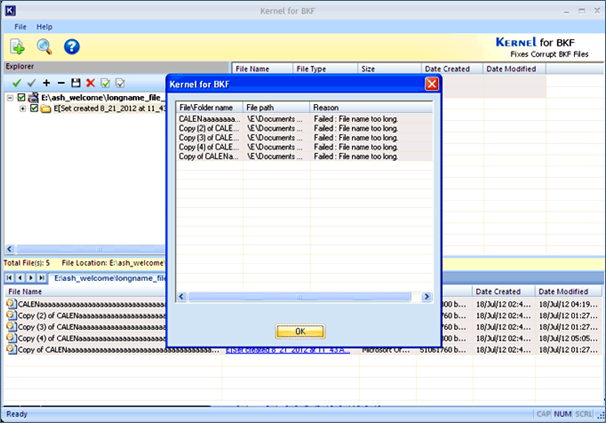Close the Kernel for BKF dialog
This screenshot has height=423, width=606.
point(432,84)
